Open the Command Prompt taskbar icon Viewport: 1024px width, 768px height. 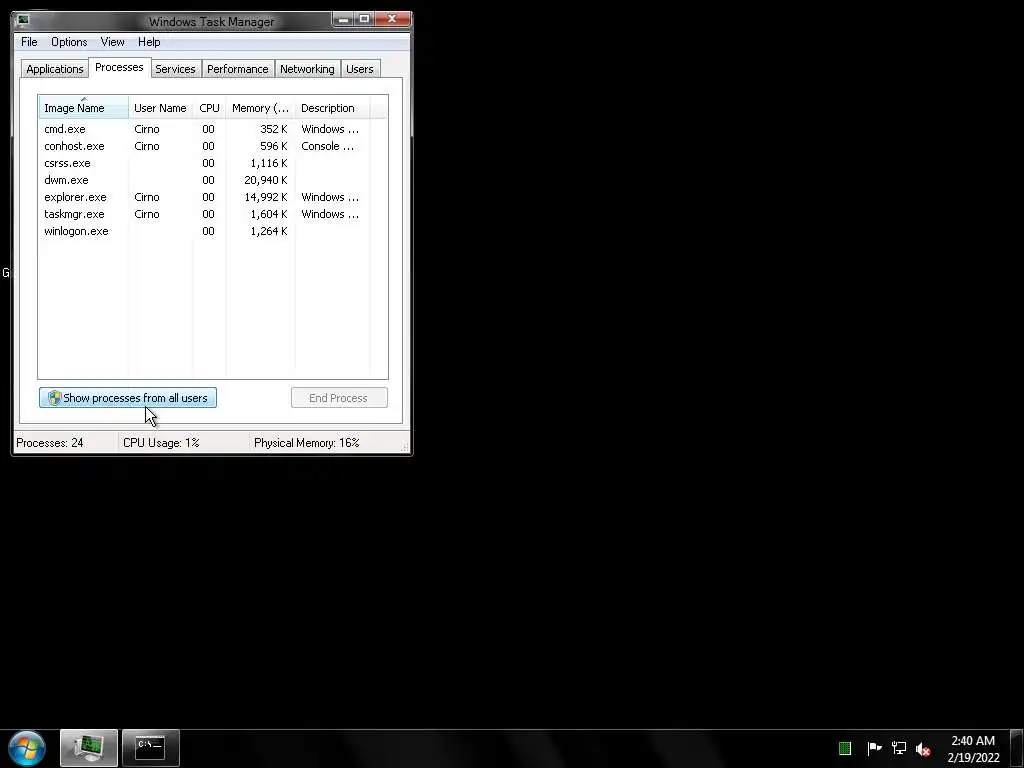click(151, 748)
